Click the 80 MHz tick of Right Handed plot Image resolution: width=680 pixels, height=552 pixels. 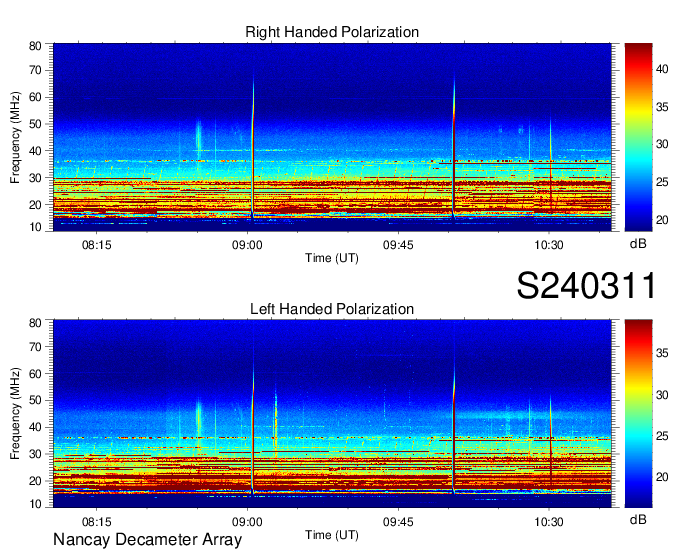(35, 46)
